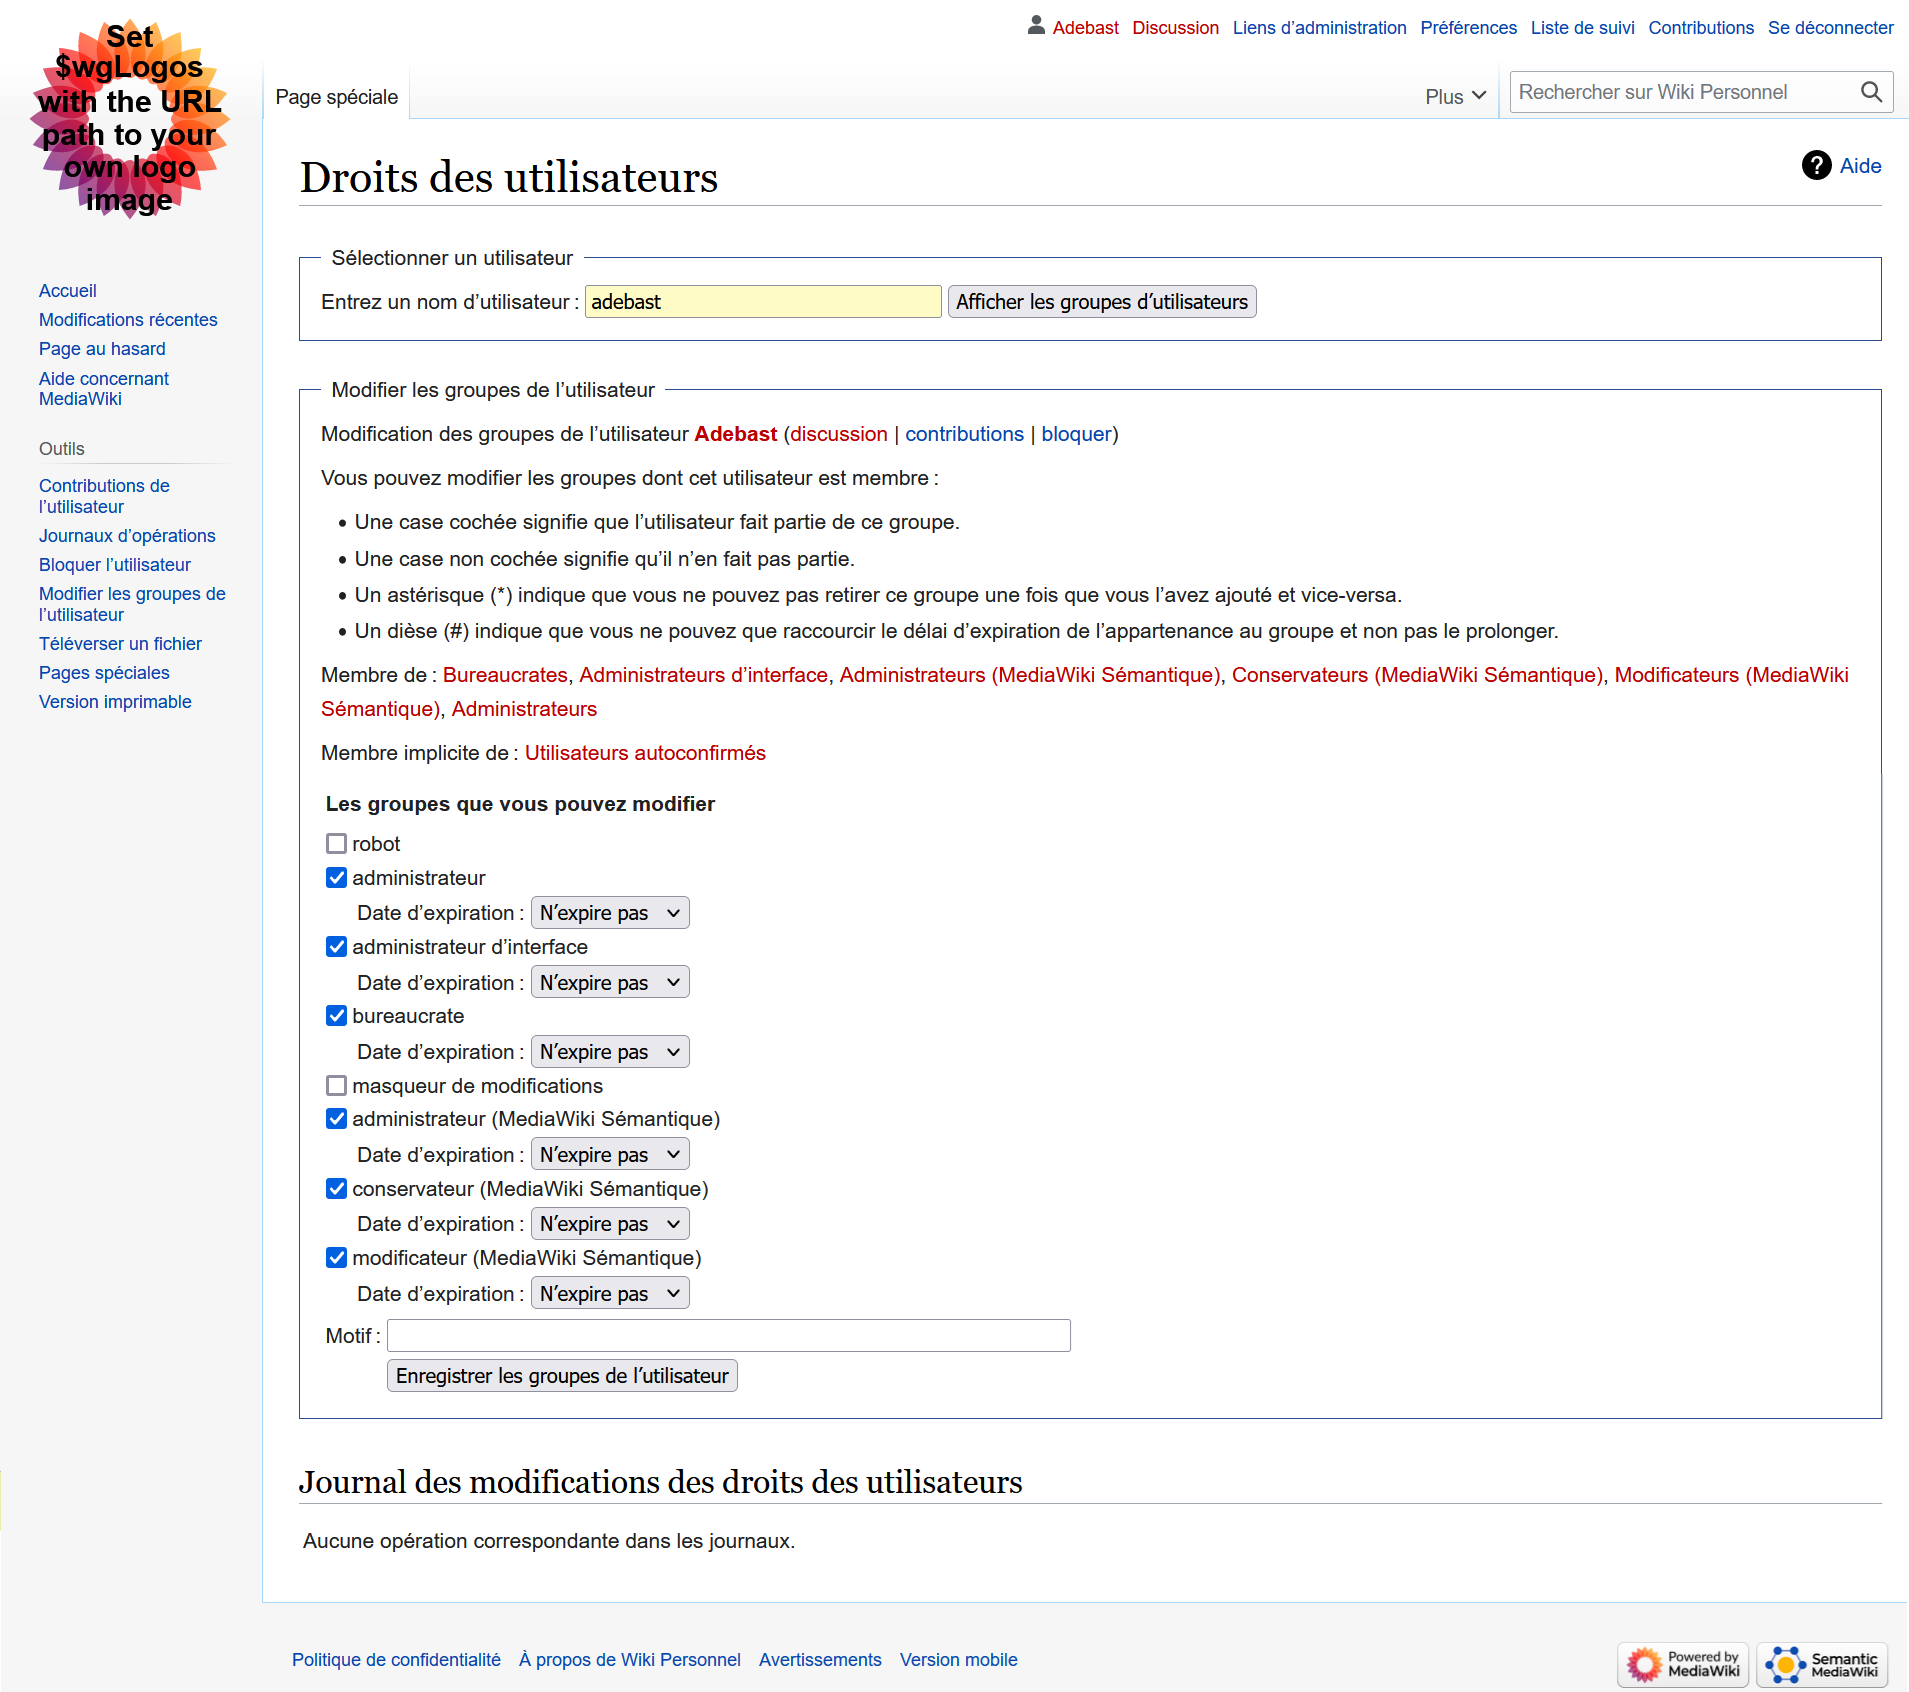Click the wiki logo image

(130, 119)
